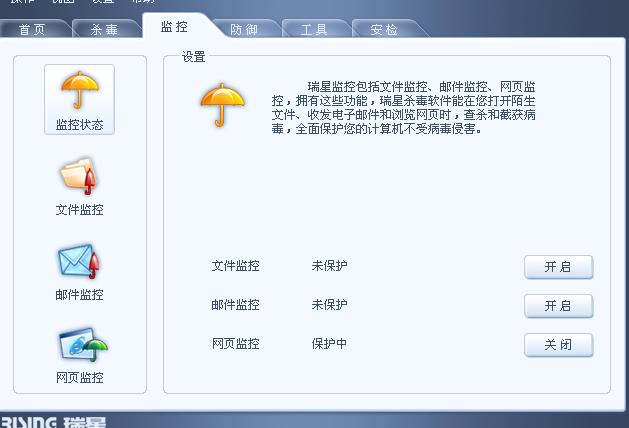
Task: Open the 邮件监控 envelope icon
Action: pyautogui.click(x=79, y=261)
